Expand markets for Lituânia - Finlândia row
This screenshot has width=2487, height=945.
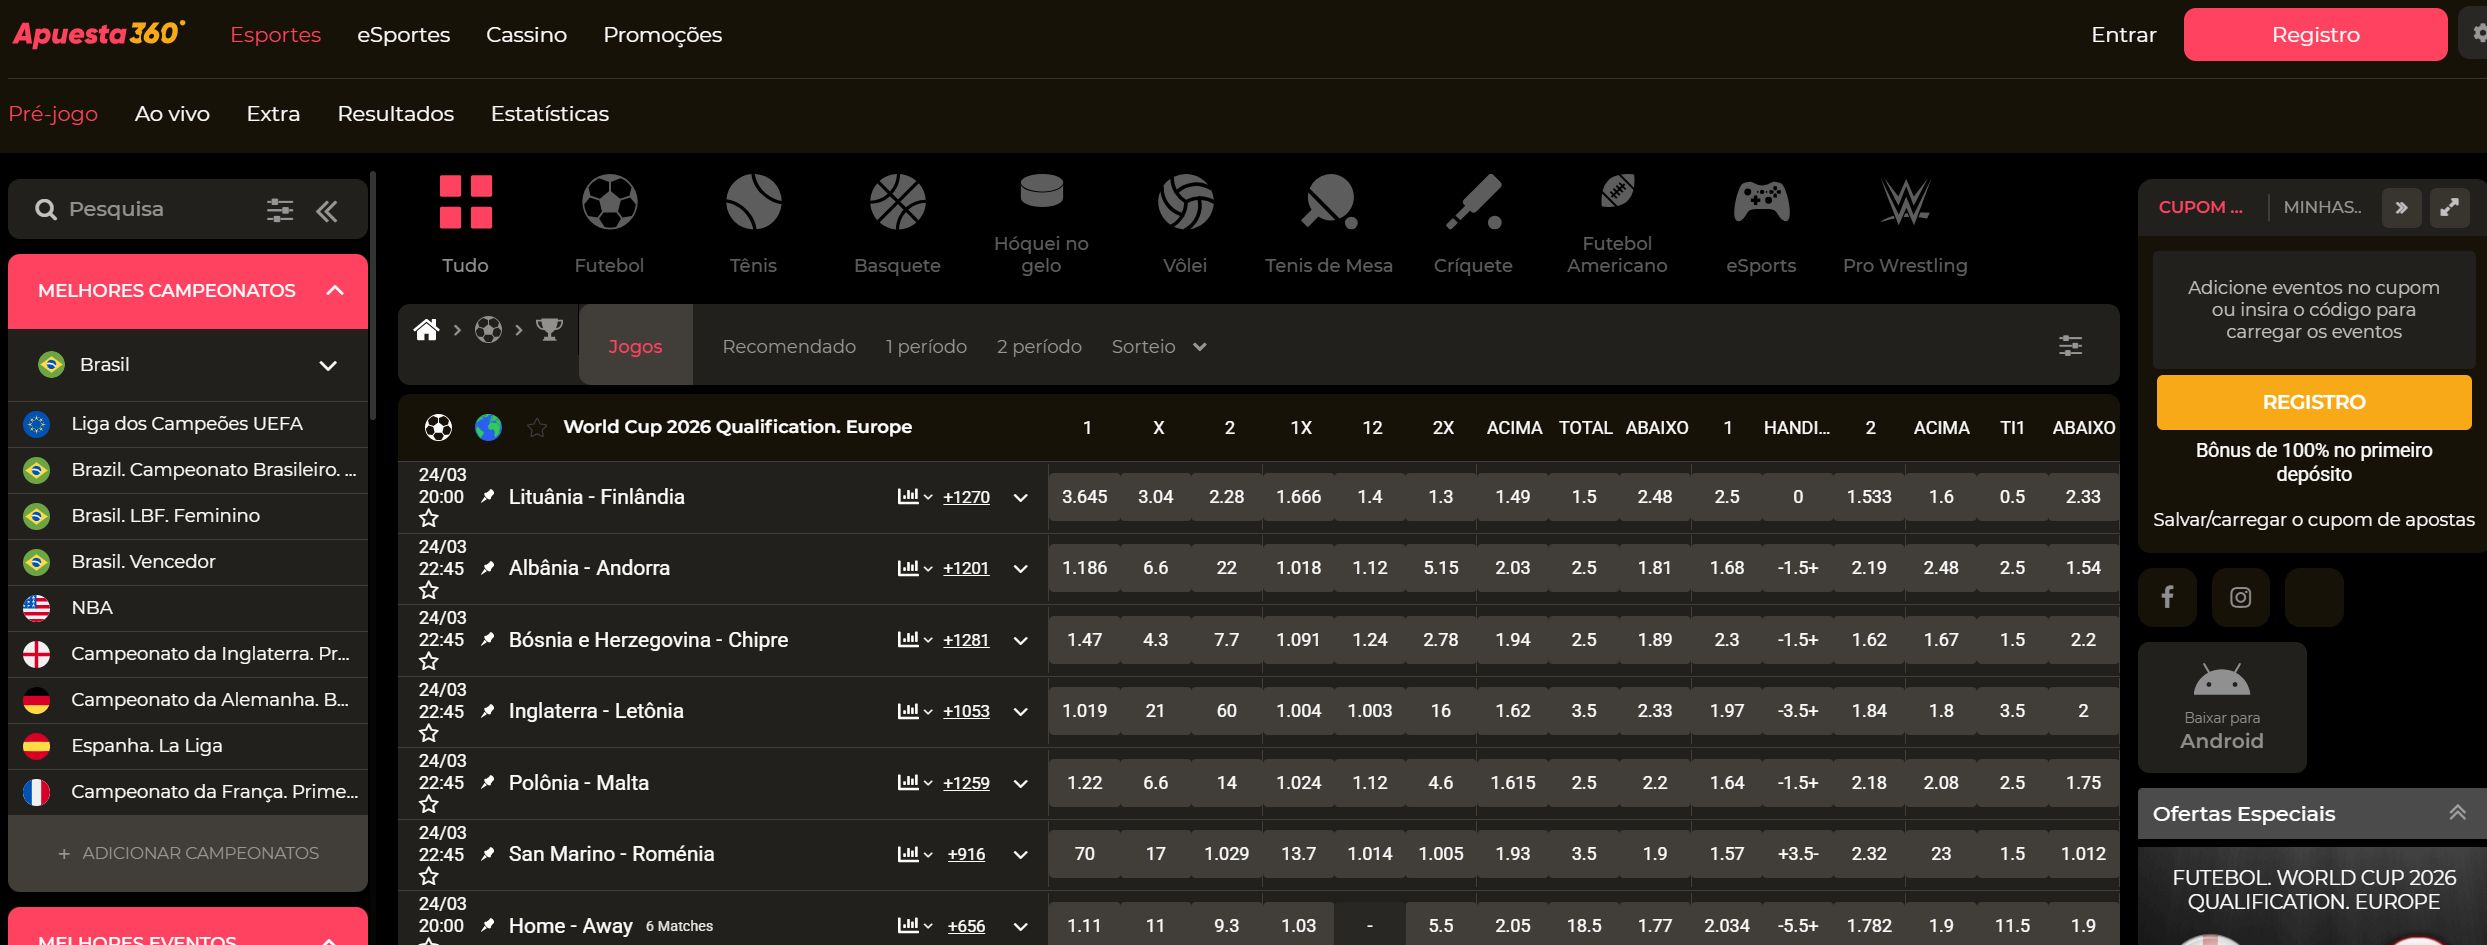(x=1020, y=497)
